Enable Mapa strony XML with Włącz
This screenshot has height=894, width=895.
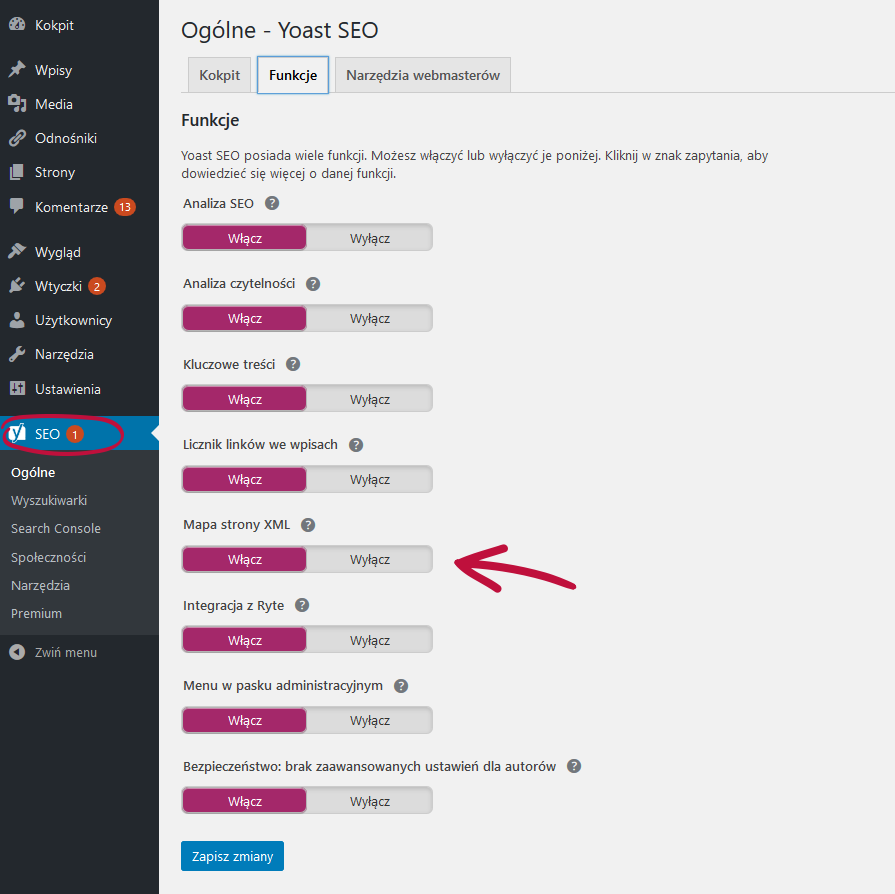tap(244, 559)
